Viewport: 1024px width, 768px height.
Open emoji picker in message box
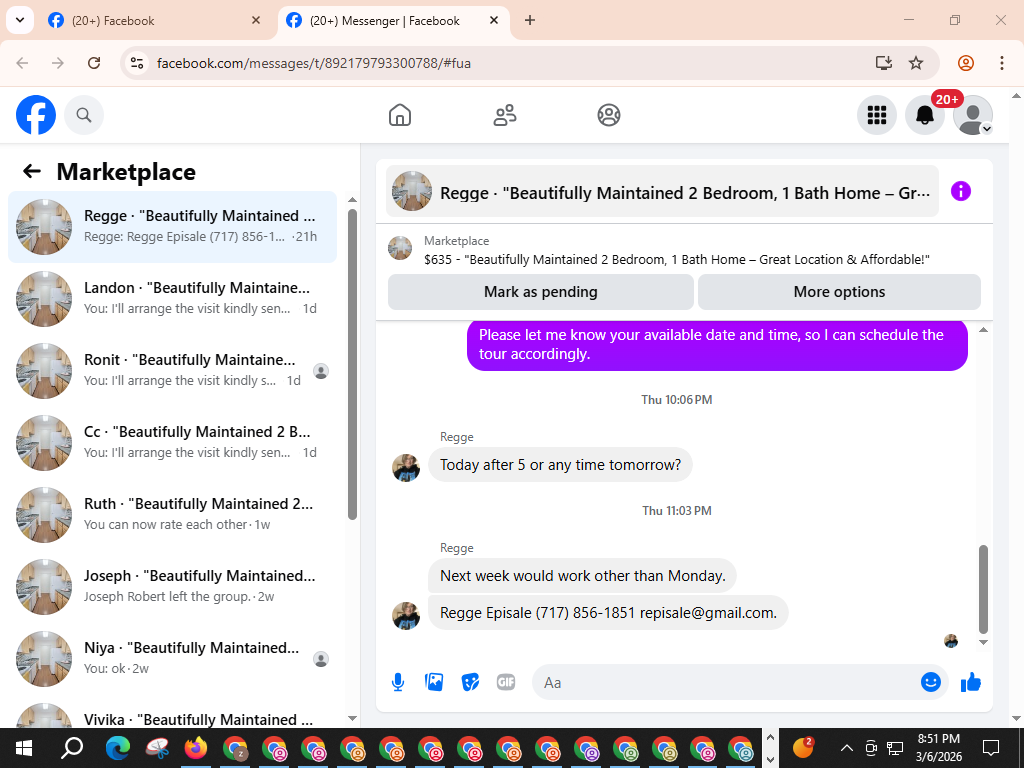click(931, 682)
